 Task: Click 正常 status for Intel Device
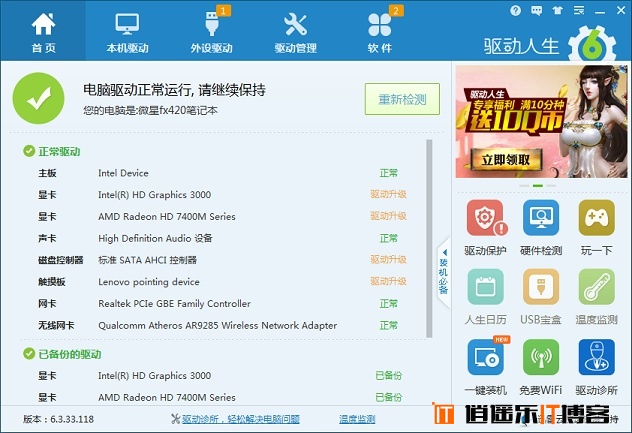point(389,173)
